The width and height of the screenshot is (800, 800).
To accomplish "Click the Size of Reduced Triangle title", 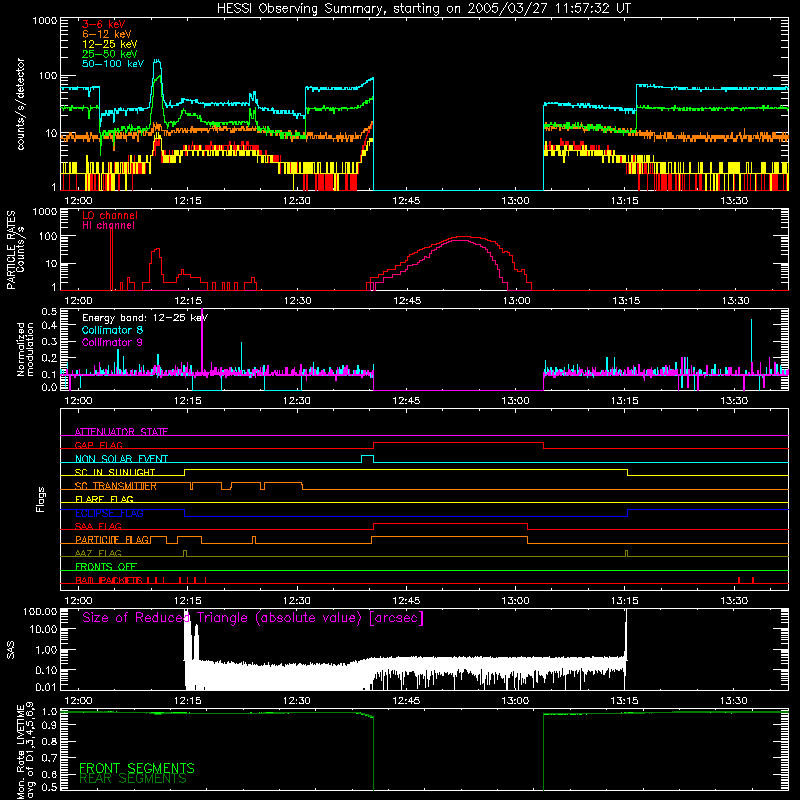I will 253,618.
